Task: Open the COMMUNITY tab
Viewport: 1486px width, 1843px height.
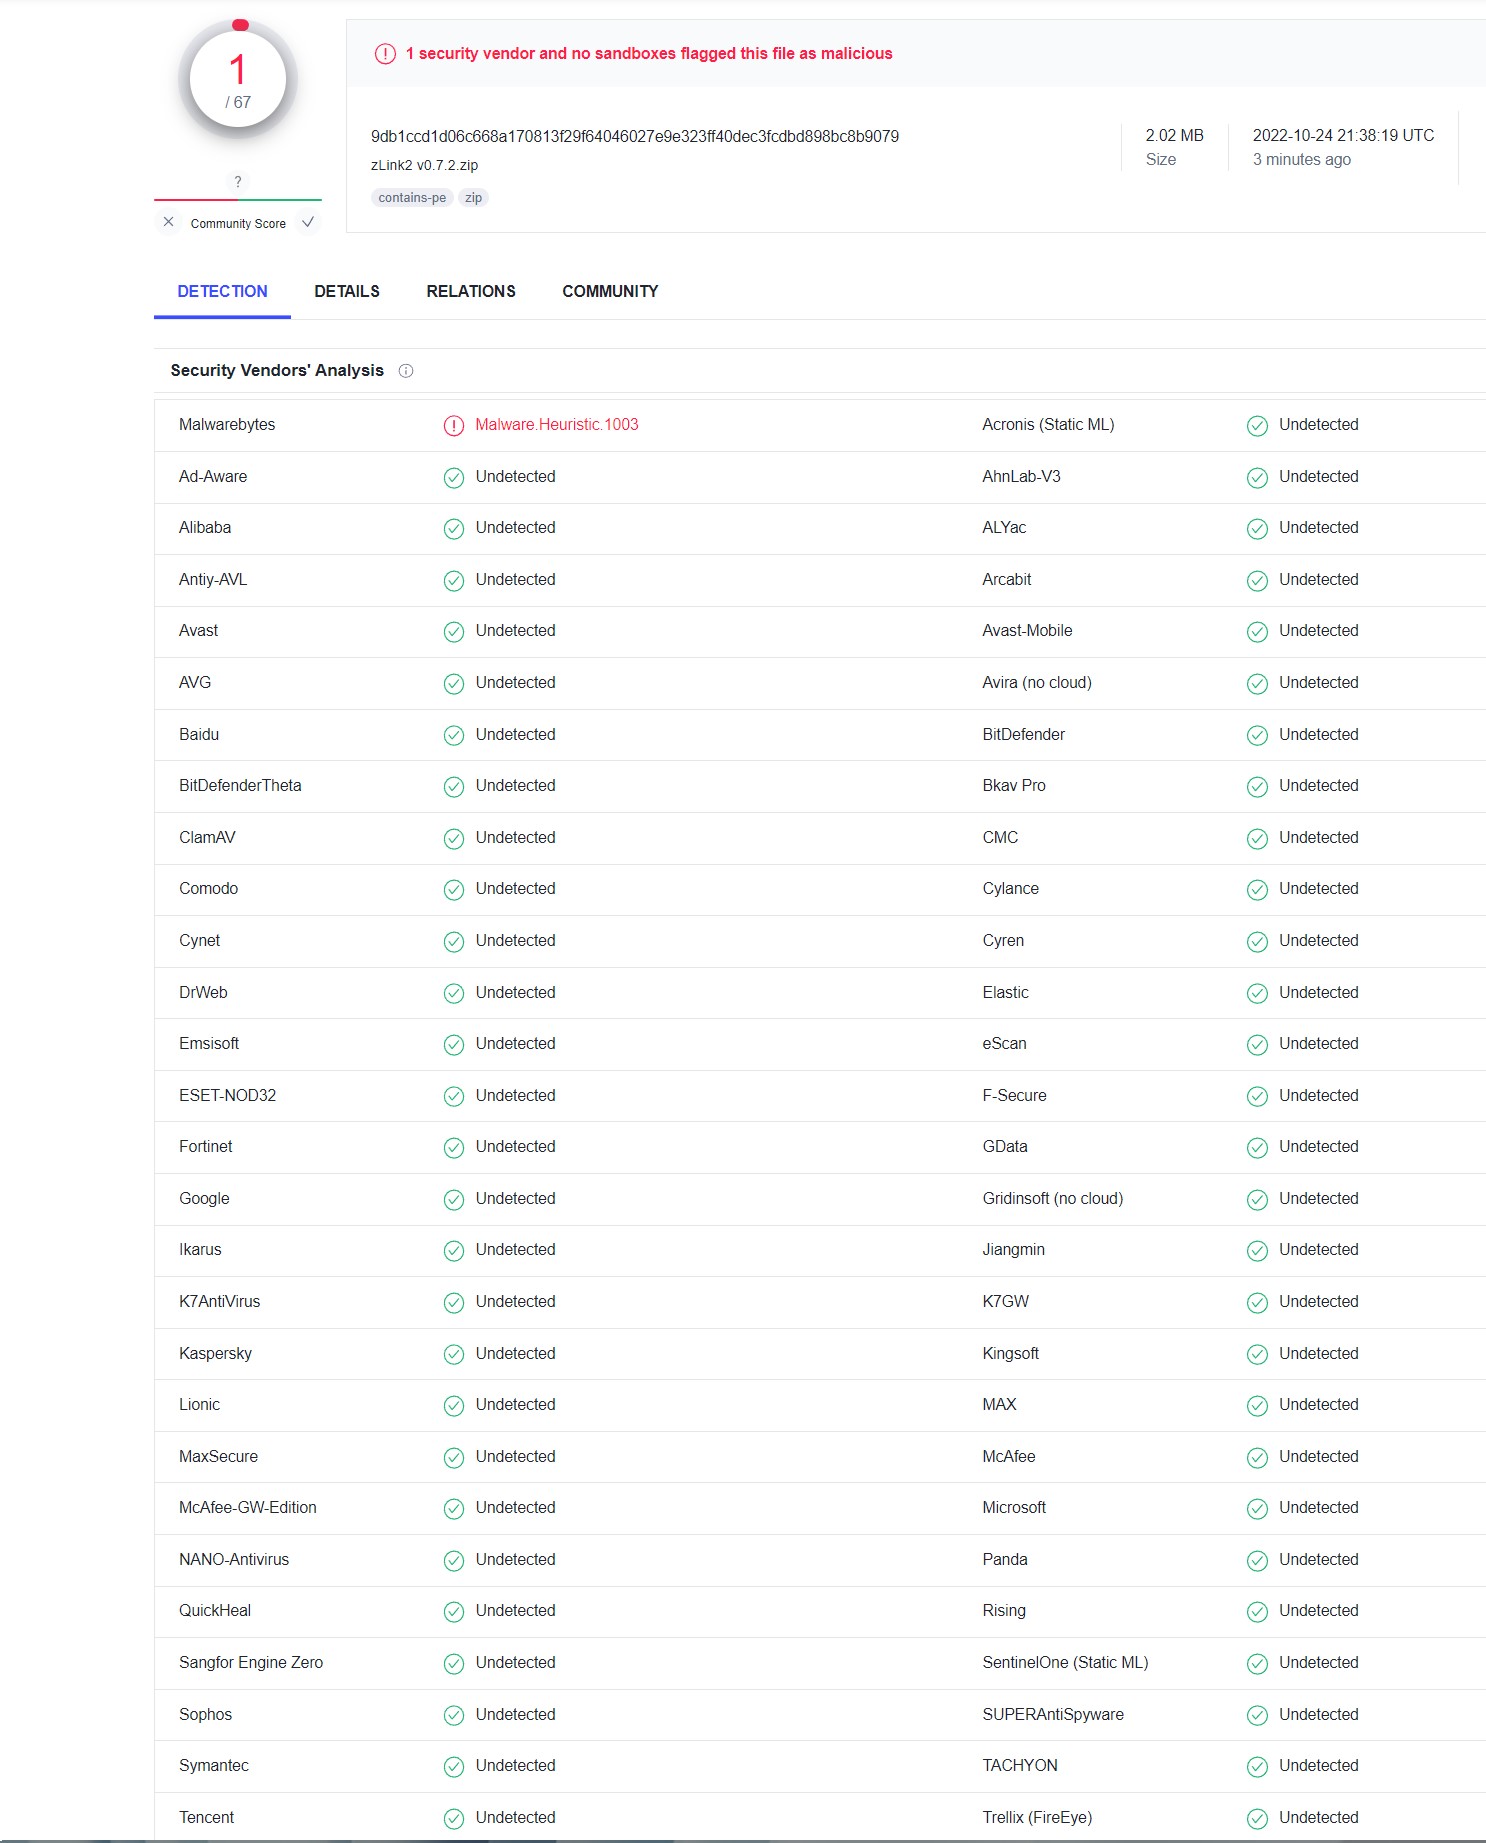Action: pyautogui.click(x=610, y=291)
